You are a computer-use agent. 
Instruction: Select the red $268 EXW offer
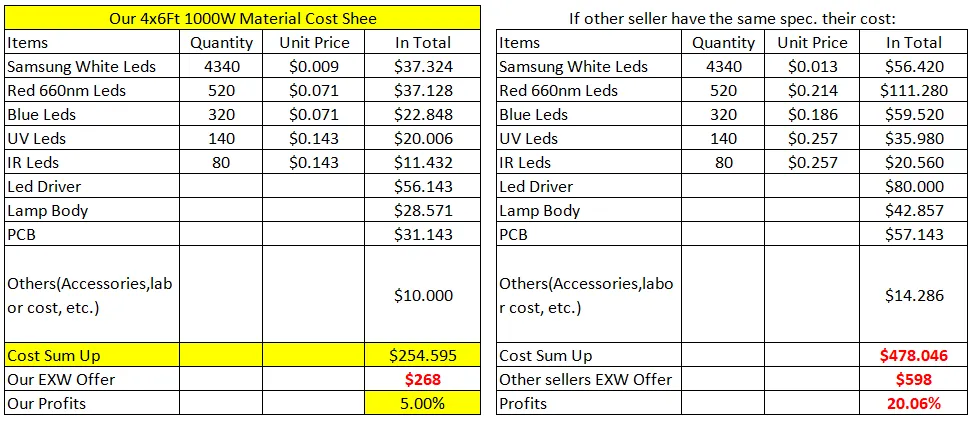tap(423, 380)
